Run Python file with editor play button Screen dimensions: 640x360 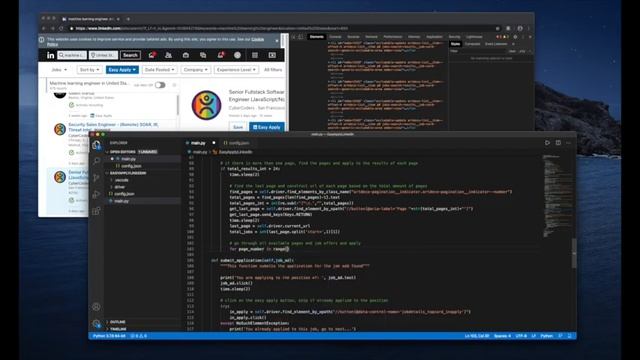547,143
